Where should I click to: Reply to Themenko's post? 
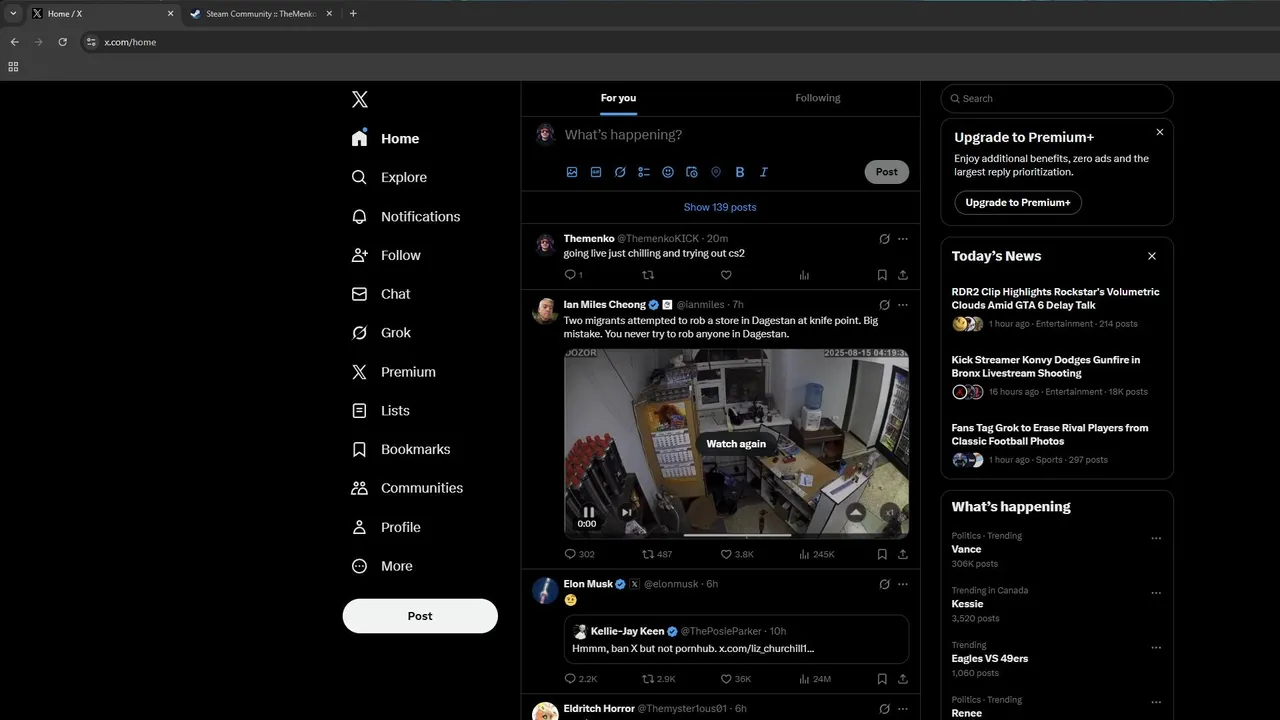pyautogui.click(x=573, y=275)
